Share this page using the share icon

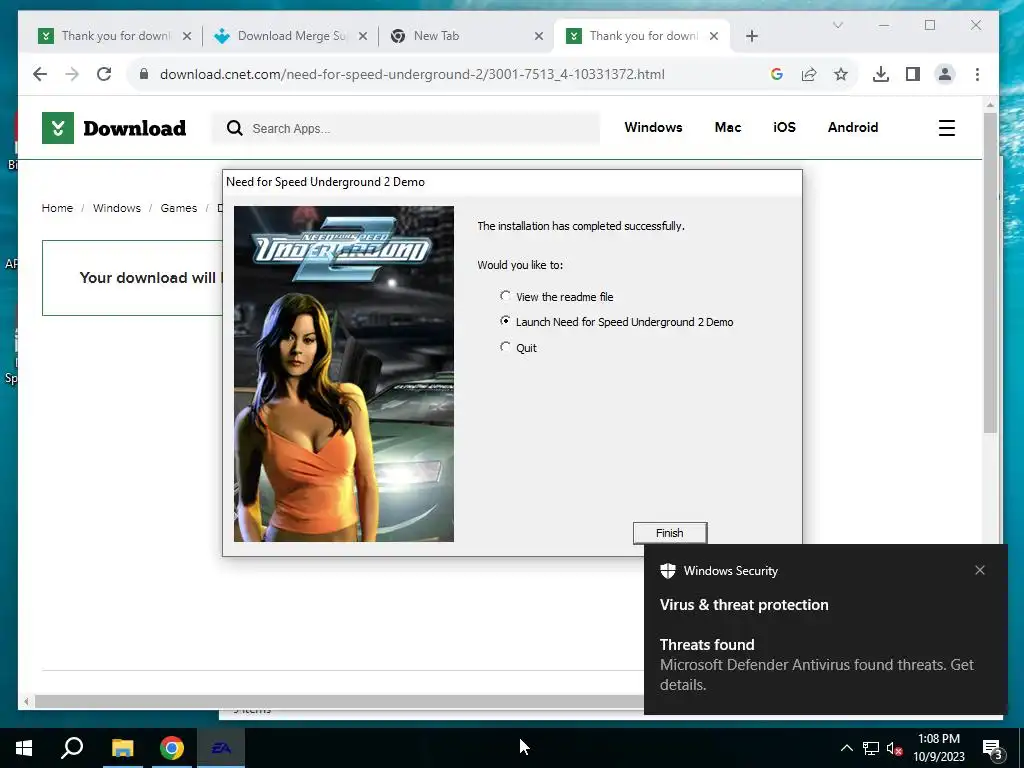click(x=808, y=74)
